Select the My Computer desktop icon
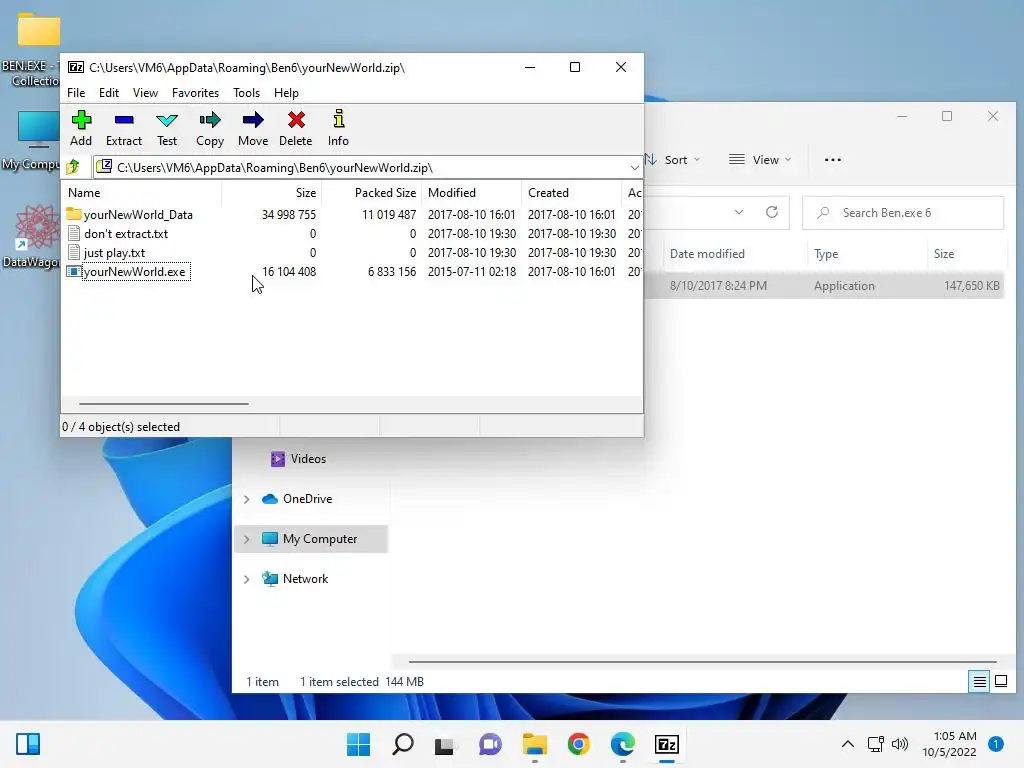Image resolution: width=1024 pixels, height=768 pixels. click(33, 140)
